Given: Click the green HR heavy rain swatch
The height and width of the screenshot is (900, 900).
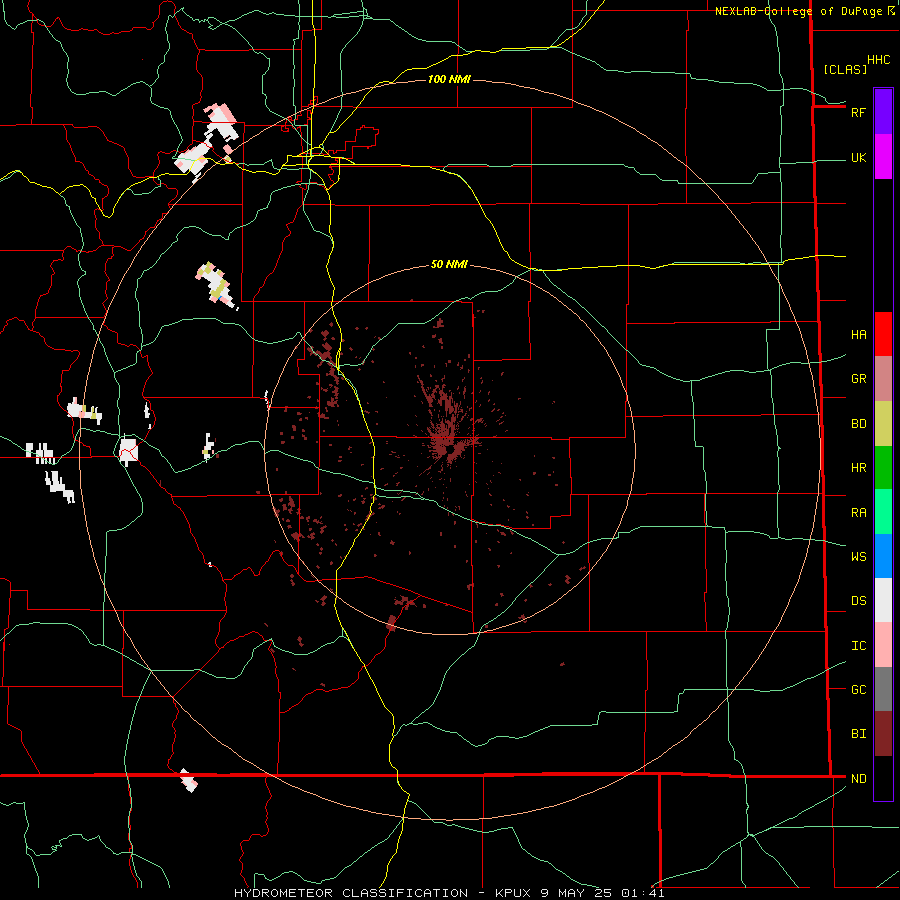Looking at the screenshot, I should tap(883, 467).
